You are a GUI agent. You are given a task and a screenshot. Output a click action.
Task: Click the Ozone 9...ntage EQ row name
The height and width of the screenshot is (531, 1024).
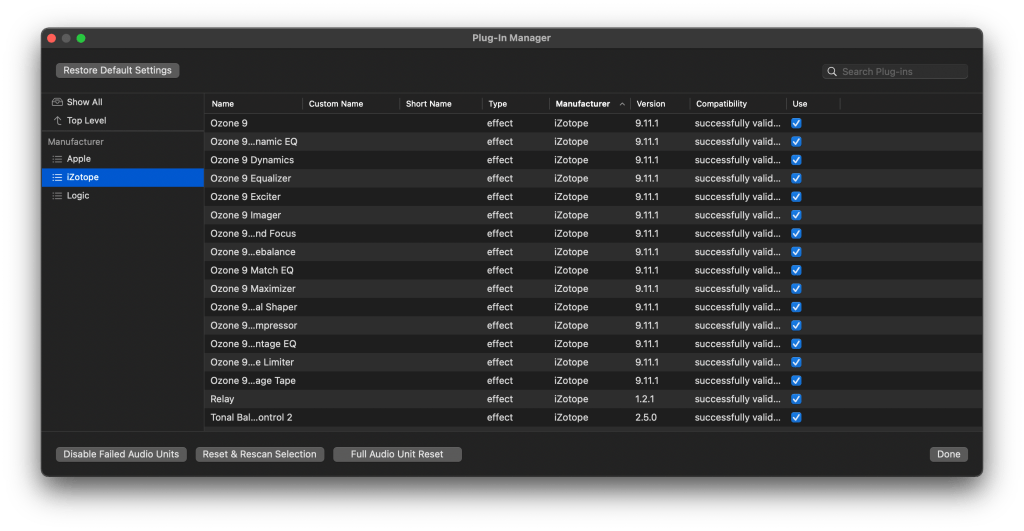coord(253,344)
